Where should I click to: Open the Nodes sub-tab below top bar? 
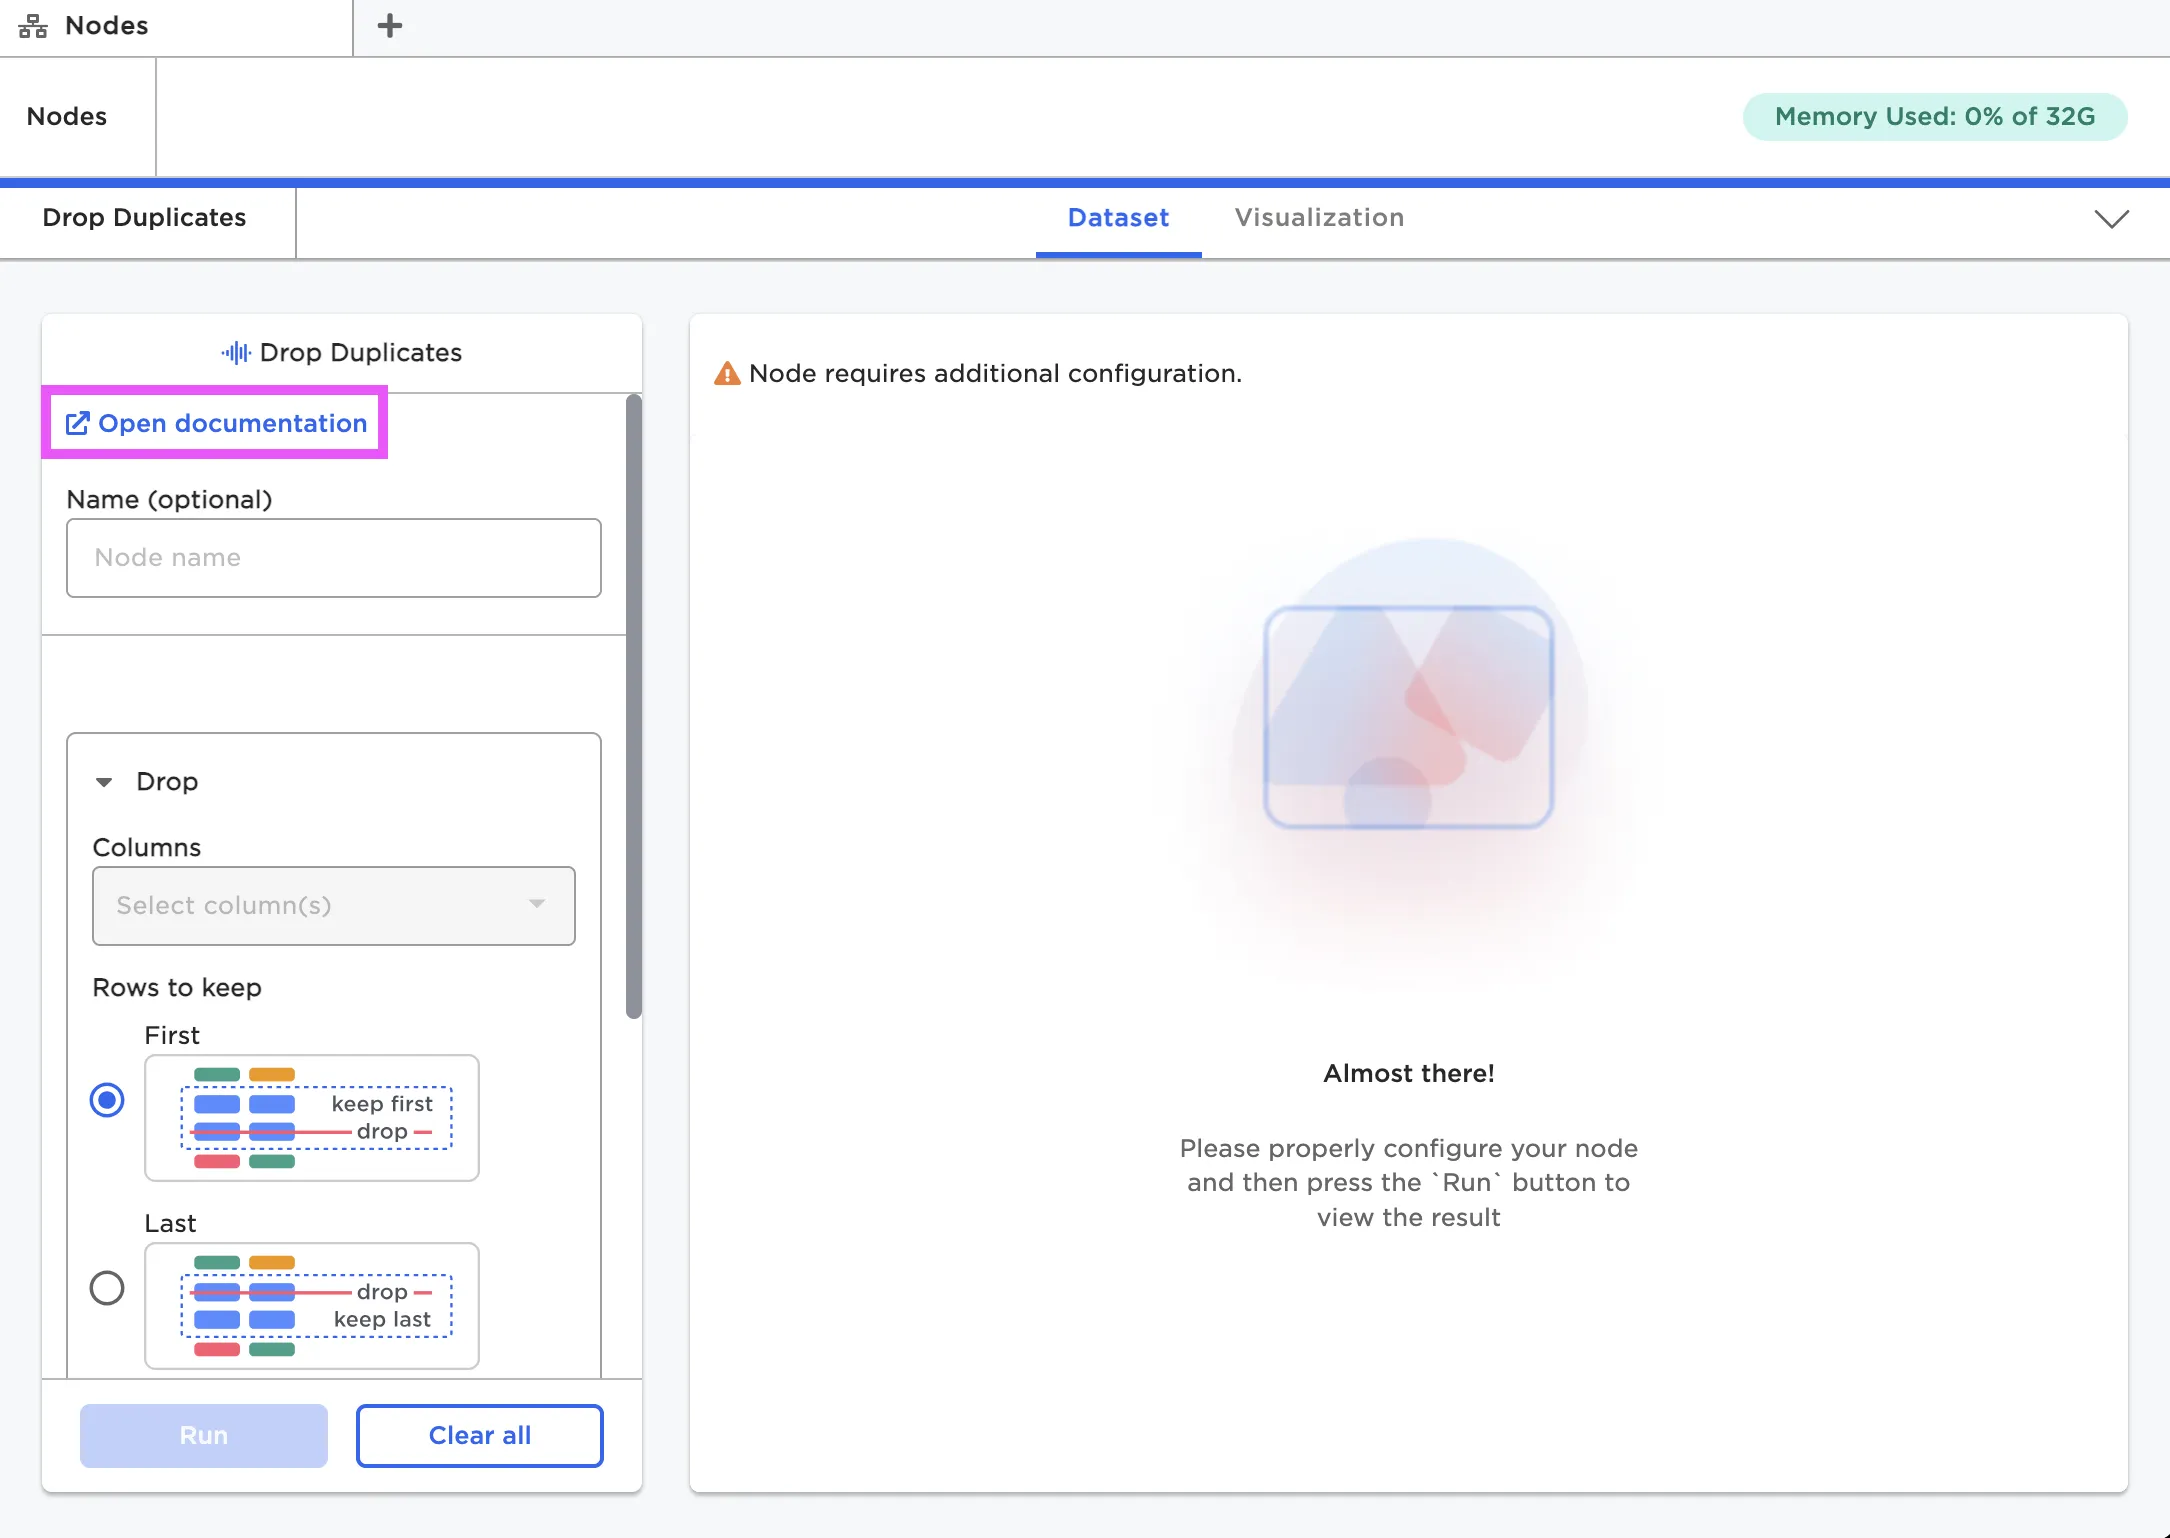coord(67,117)
